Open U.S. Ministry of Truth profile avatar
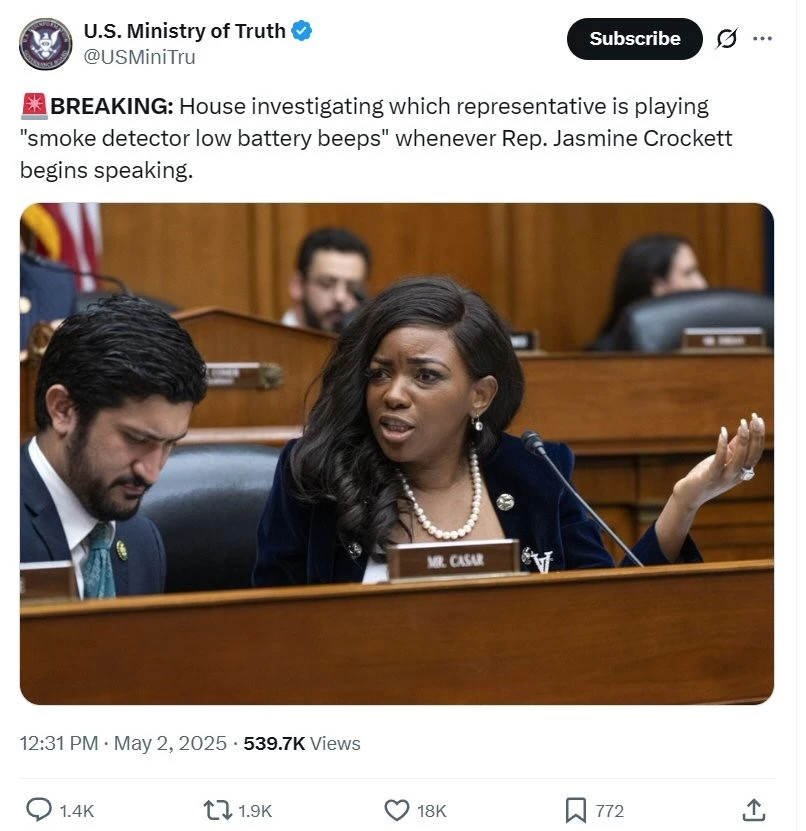The width and height of the screenshot is (806, 831). 45,44
